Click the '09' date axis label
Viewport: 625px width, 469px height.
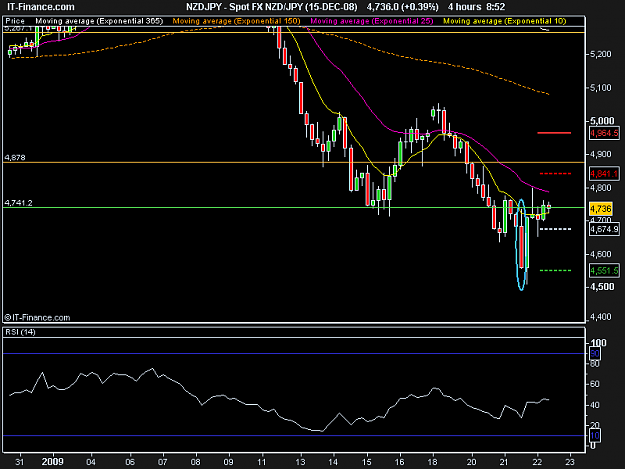coord(228,462)
